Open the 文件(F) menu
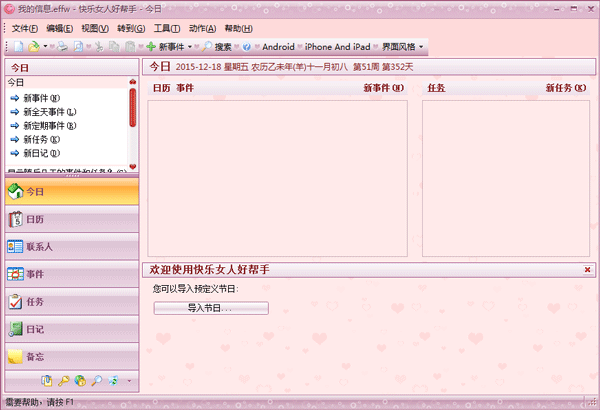Screen dimensions: 600x410 25,28
